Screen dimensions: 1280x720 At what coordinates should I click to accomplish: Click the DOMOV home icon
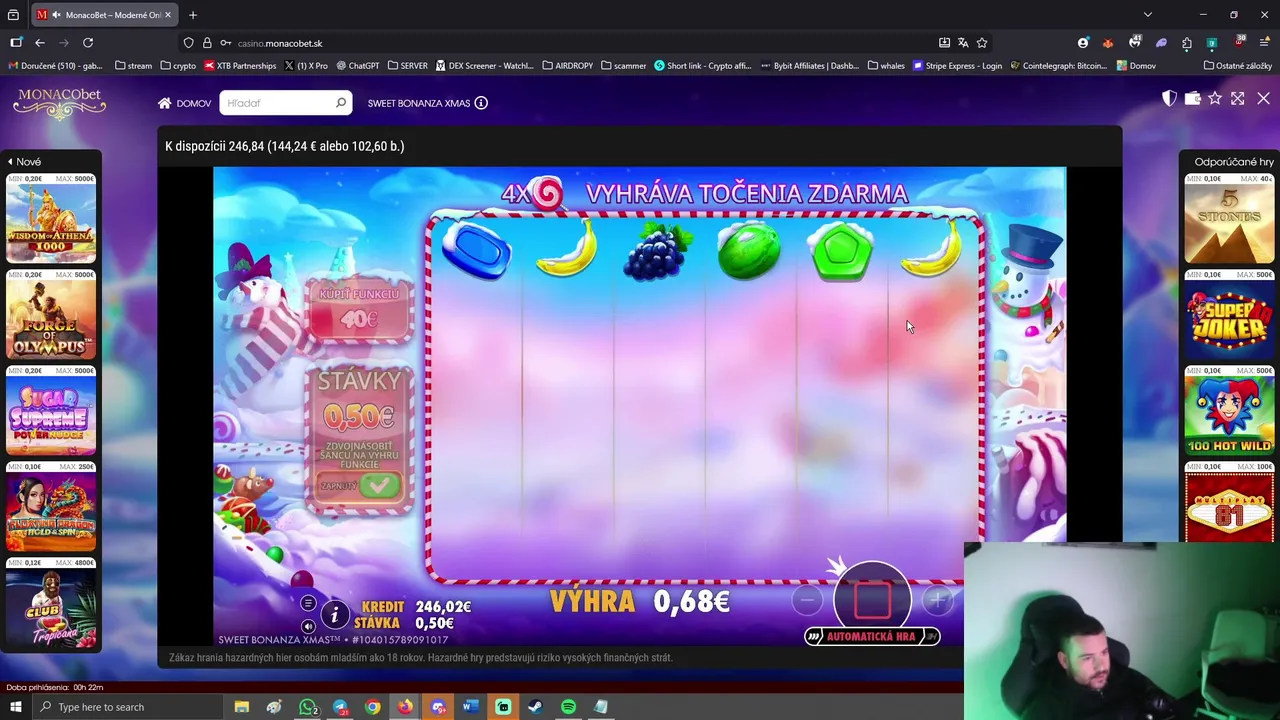[164, 103]
